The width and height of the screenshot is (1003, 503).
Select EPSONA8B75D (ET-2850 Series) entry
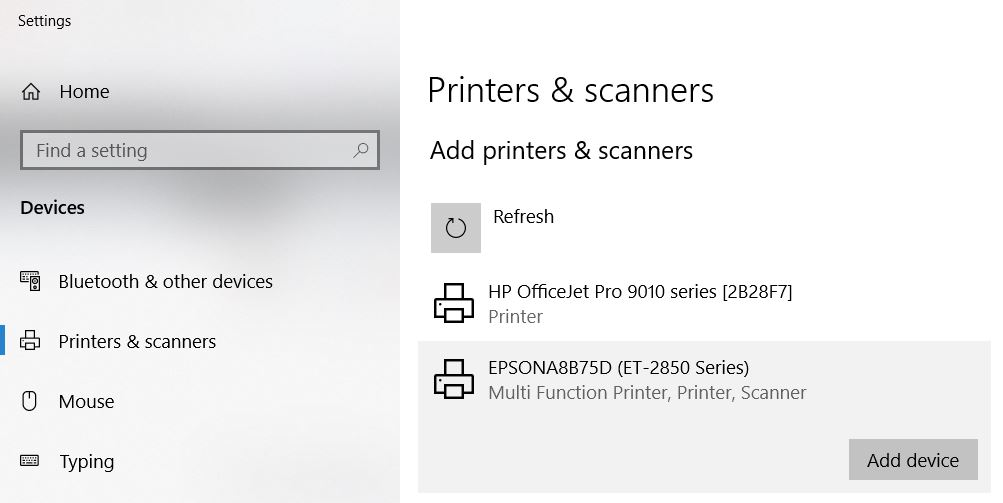coord(704,417)
